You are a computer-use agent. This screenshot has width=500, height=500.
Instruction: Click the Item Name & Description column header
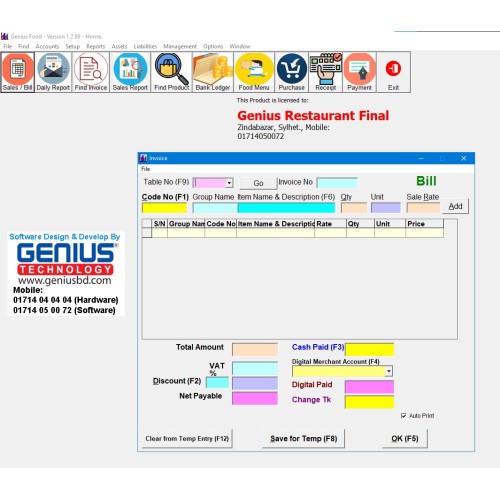point(275,224)
